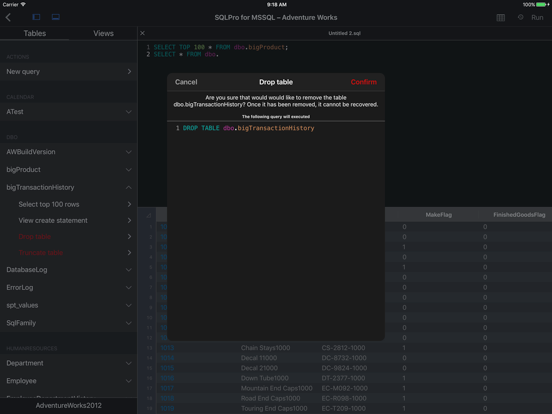Open query history clock icon
The image size is (552, 414).
point(520,17)
